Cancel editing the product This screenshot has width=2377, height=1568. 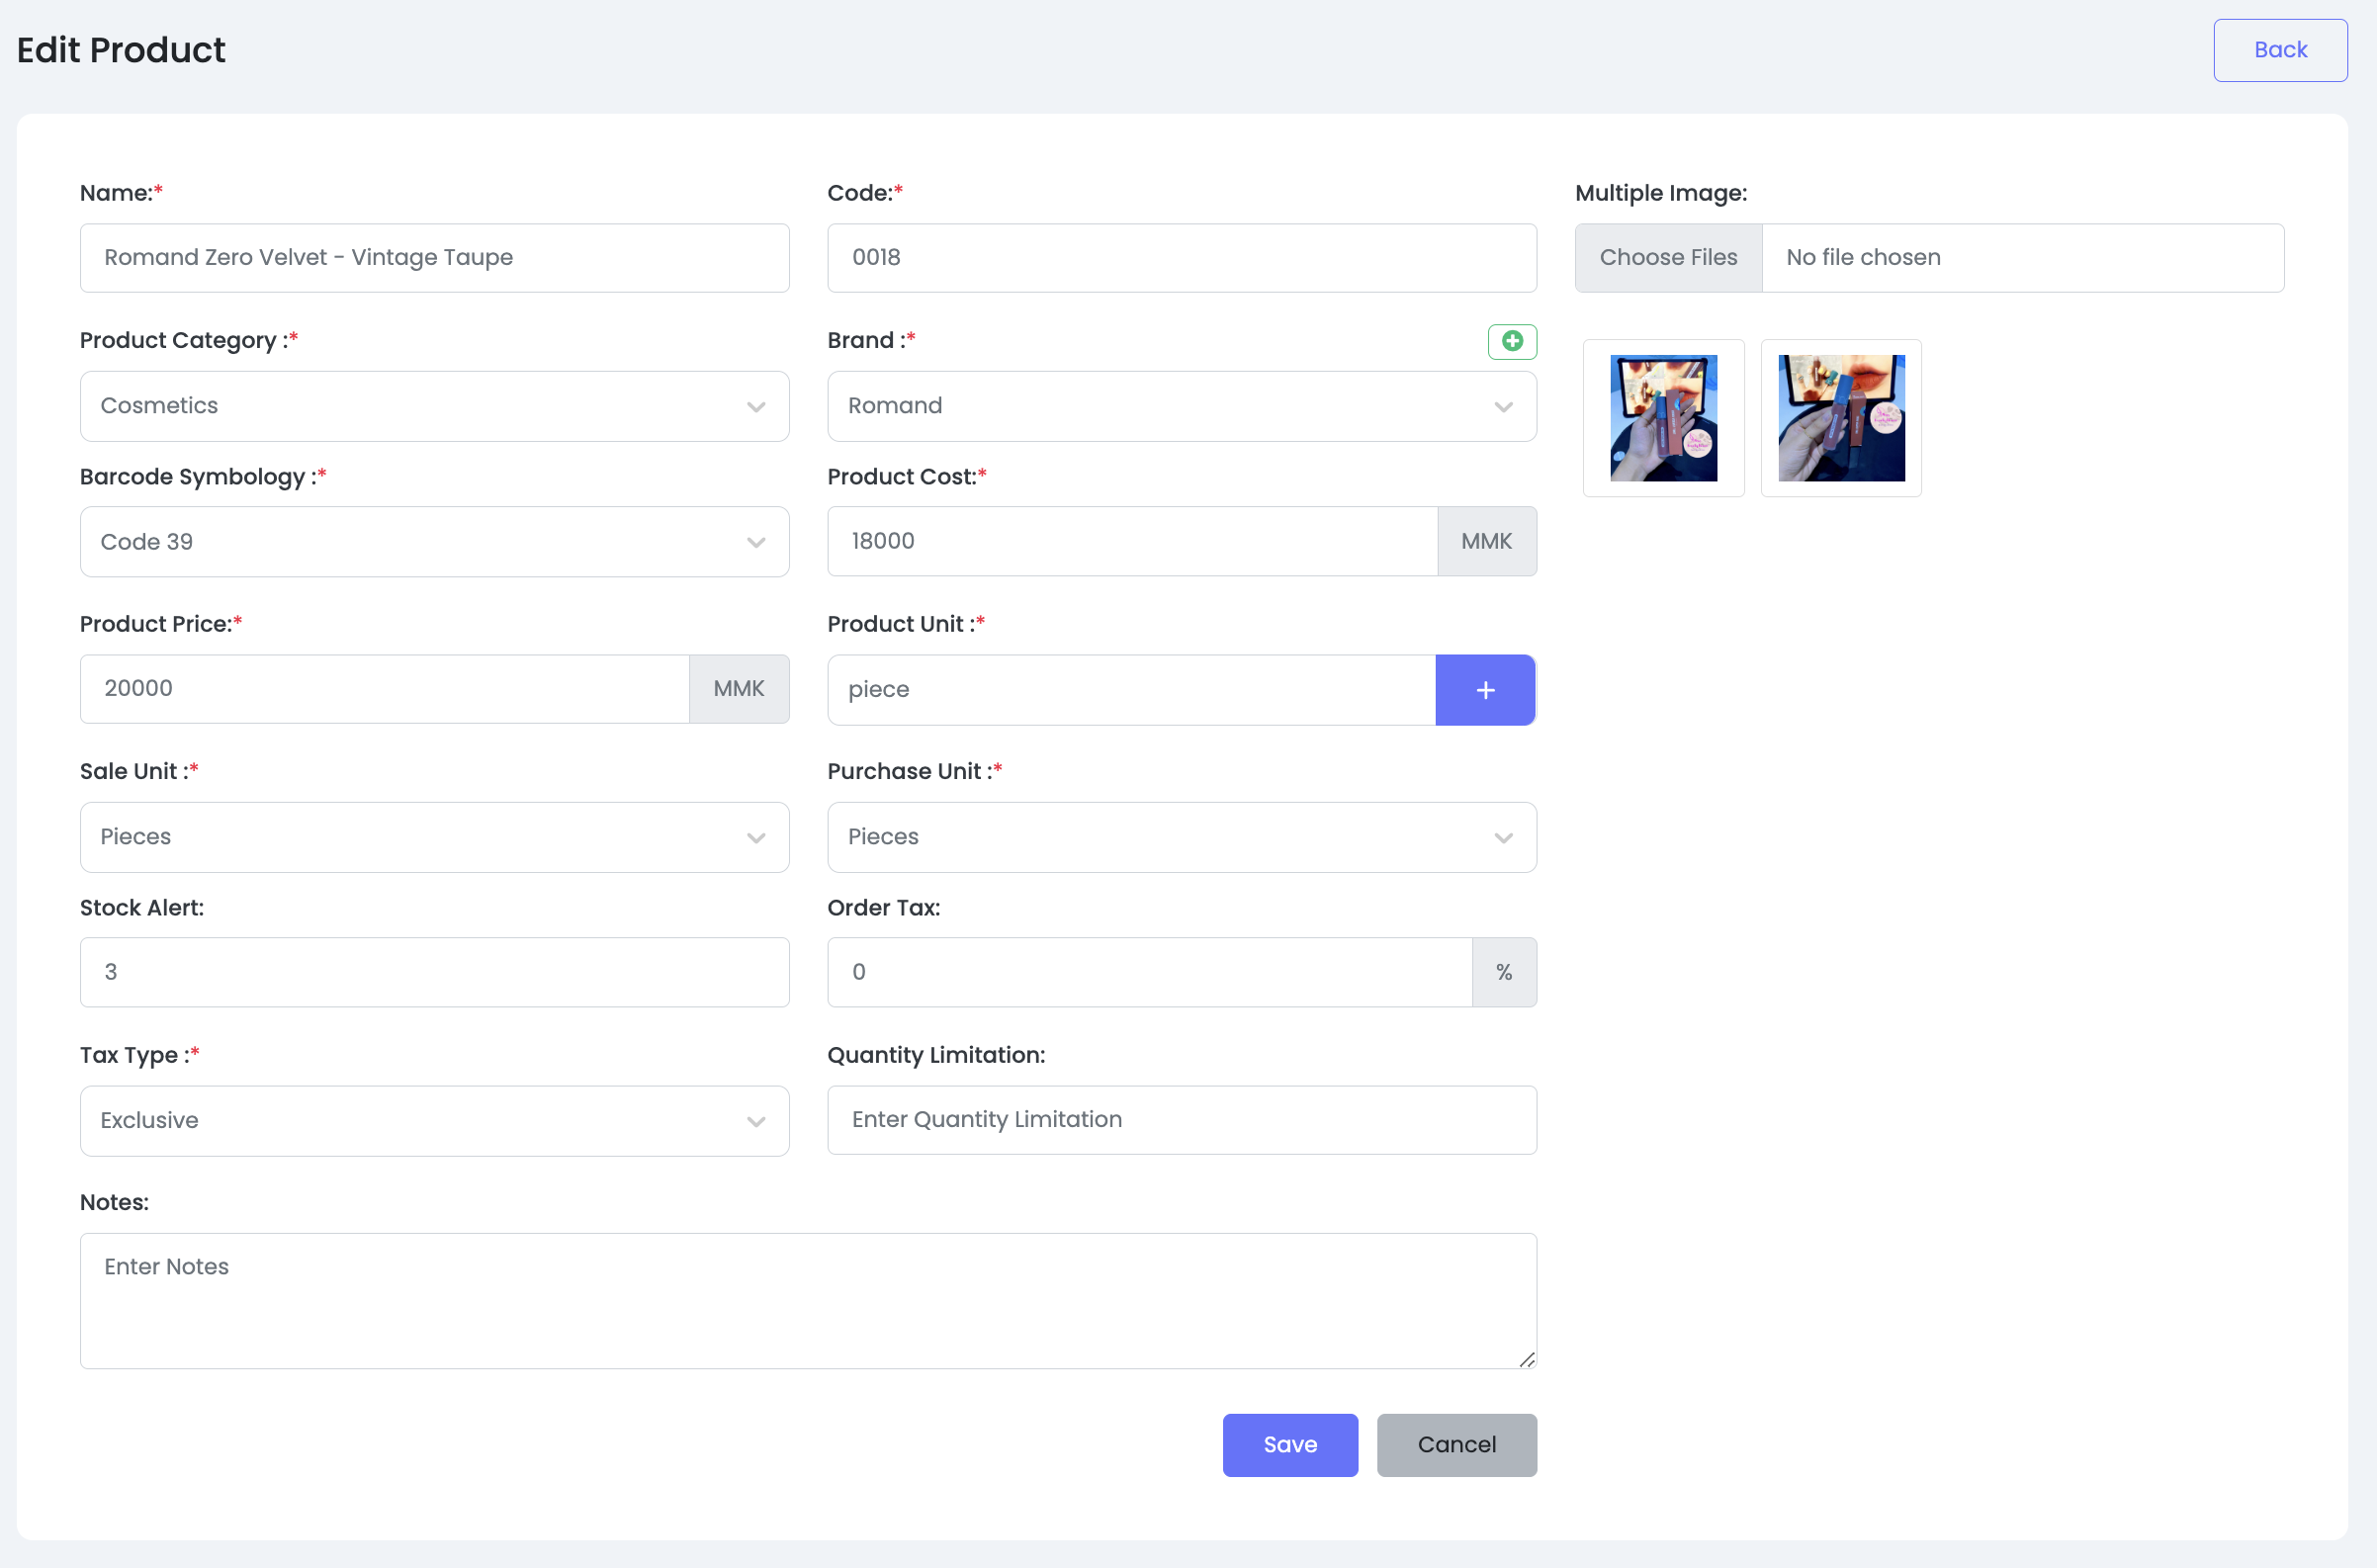(x=1456, y=1445)
